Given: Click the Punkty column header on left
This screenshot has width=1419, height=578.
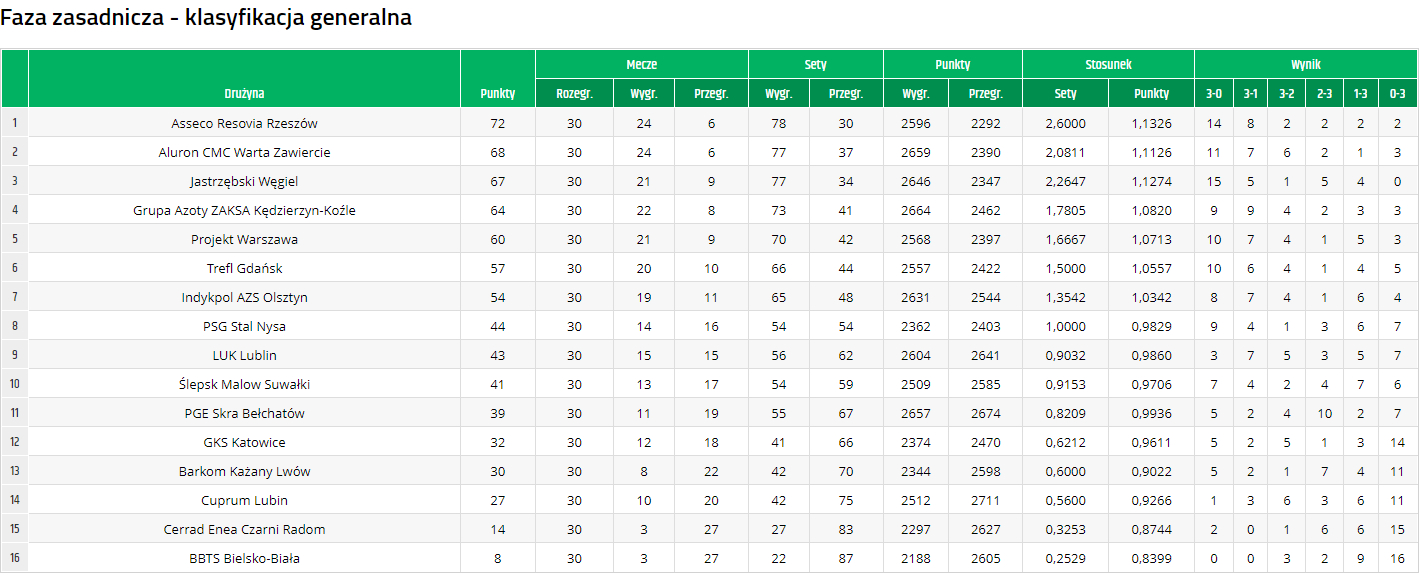Looking at the screenshot, I should (x=497, y=93).
